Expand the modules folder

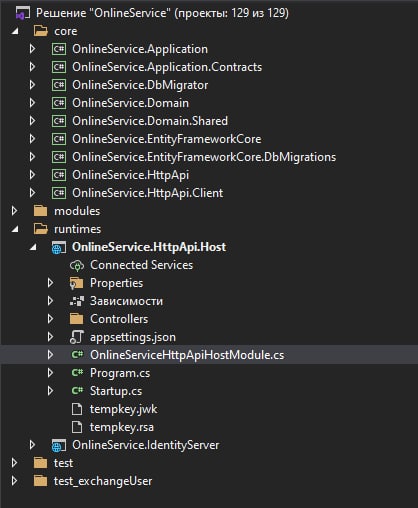14,211
